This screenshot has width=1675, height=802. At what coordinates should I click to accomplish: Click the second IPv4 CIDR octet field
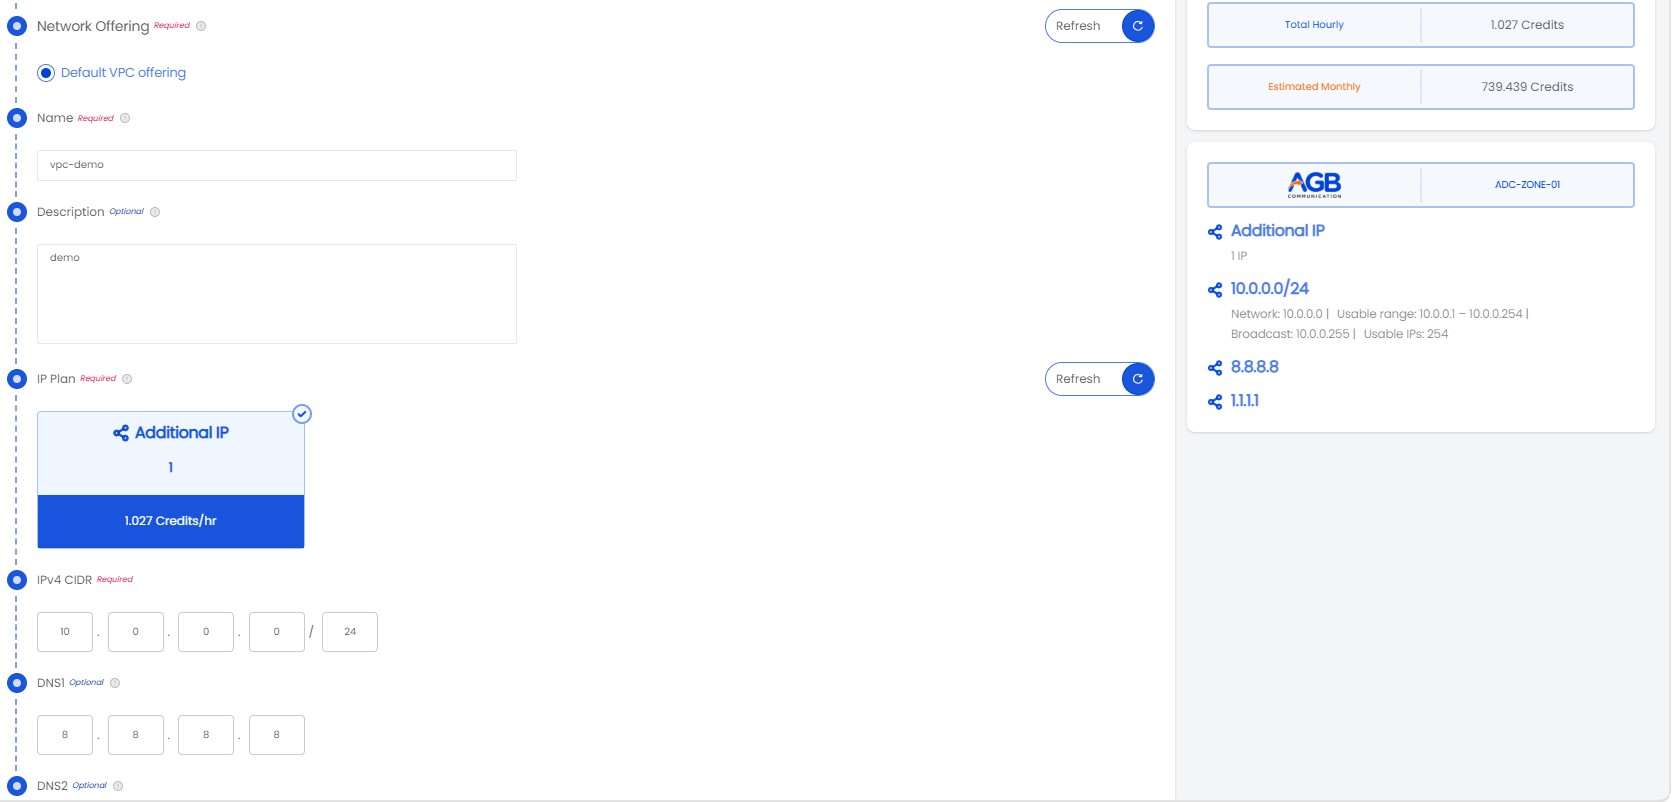coord(136,632)
